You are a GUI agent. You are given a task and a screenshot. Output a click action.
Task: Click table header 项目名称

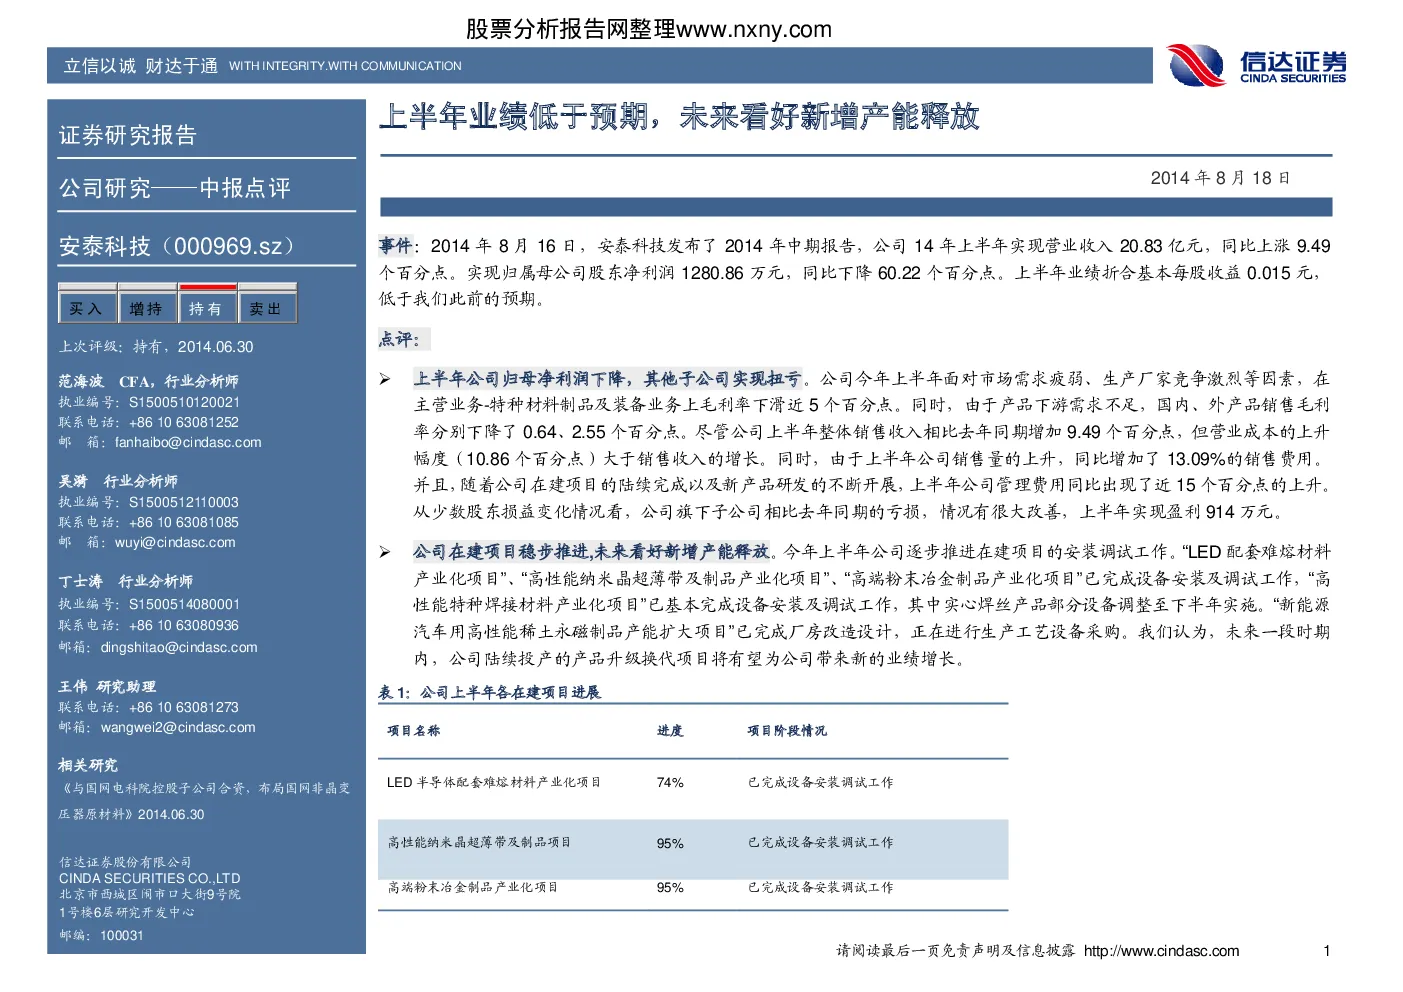[414, 731]
